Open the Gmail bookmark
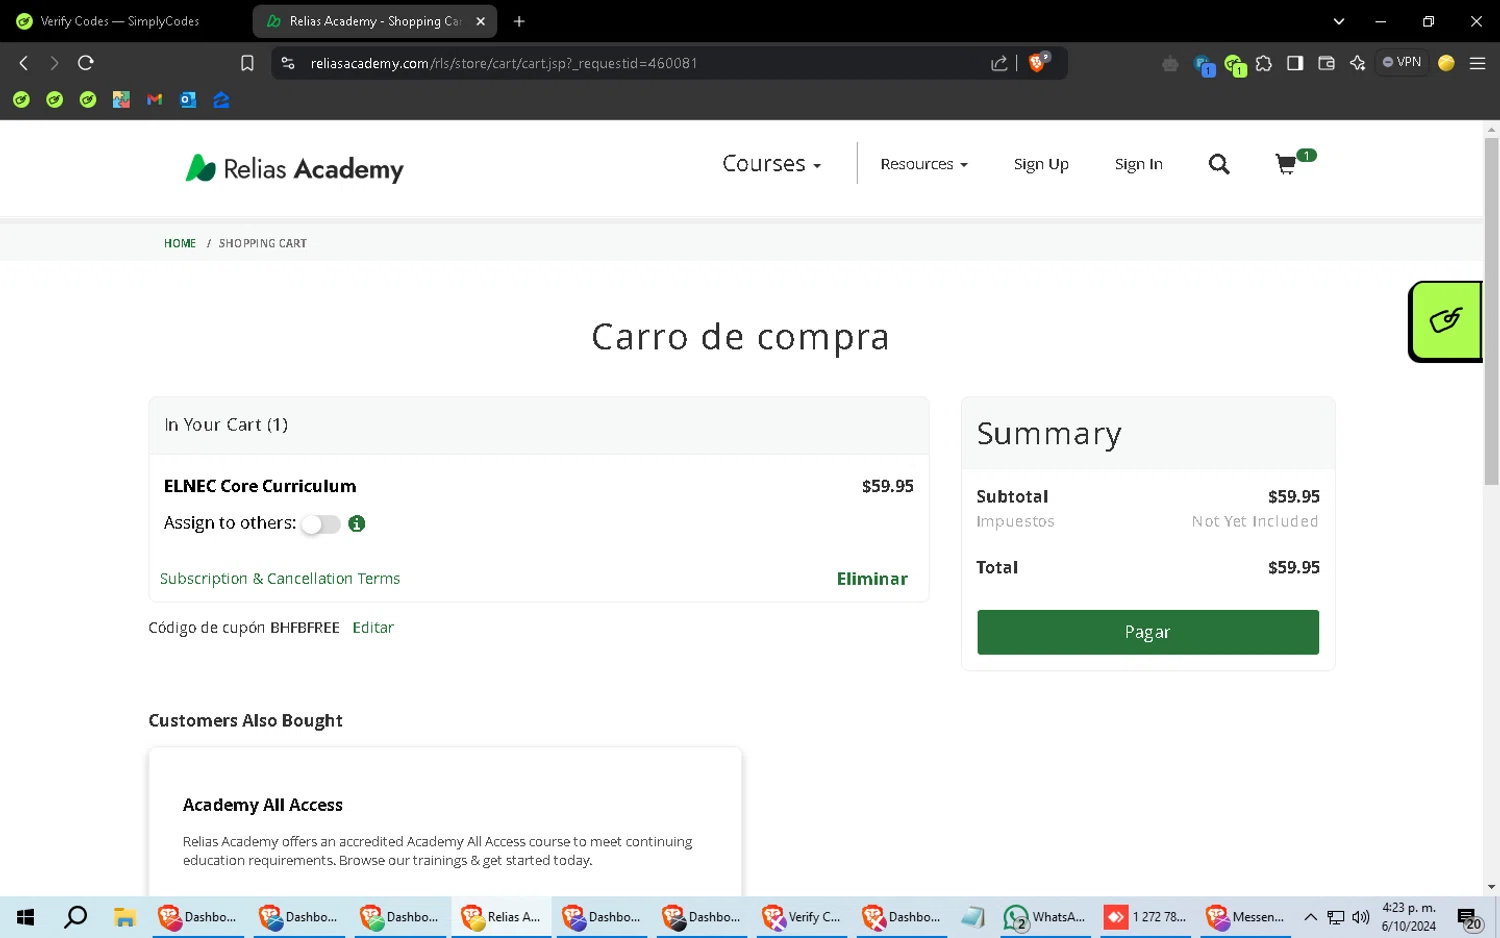The width and height of the screenshot is (1500, 938). coord(154,100)
